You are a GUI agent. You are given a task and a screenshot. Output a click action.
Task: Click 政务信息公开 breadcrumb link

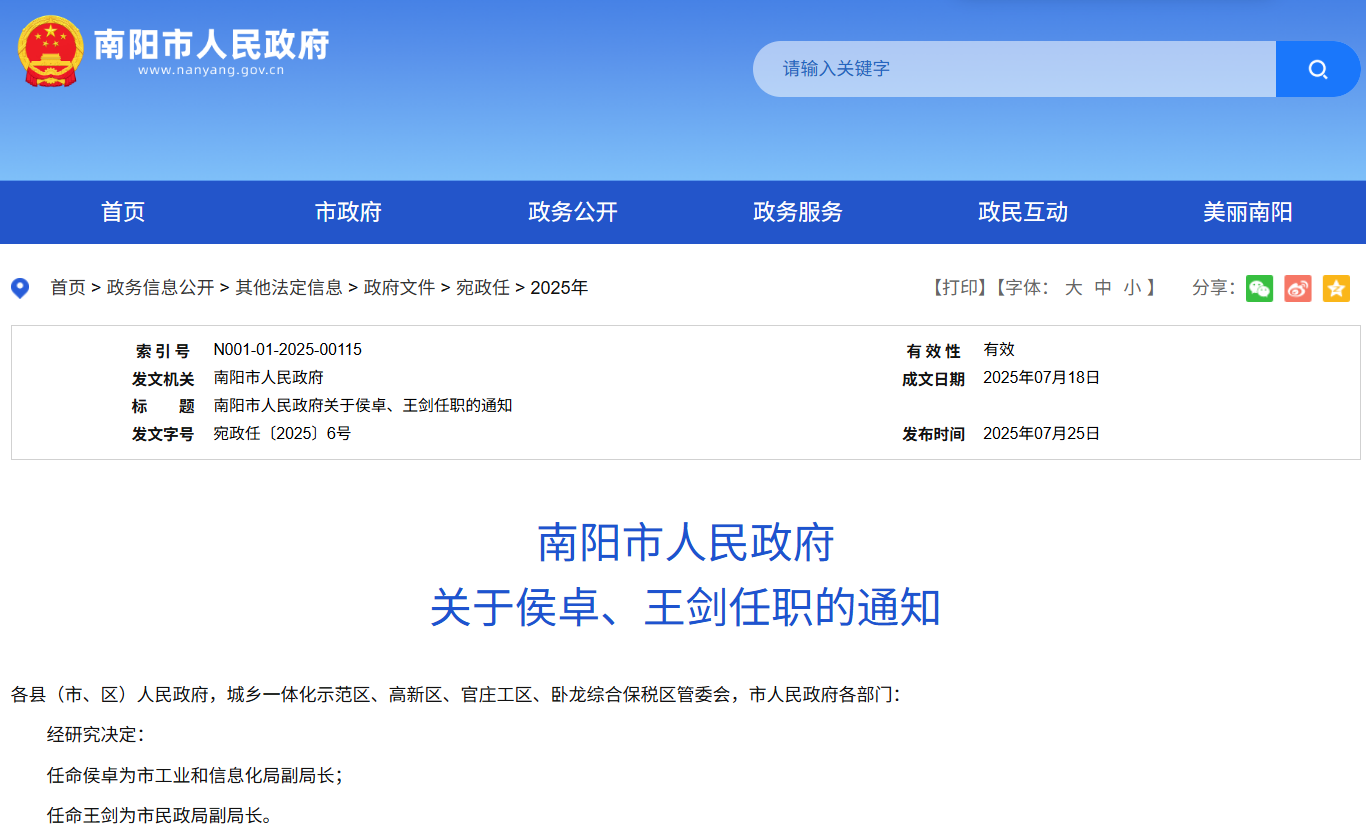tap(160, 288)
